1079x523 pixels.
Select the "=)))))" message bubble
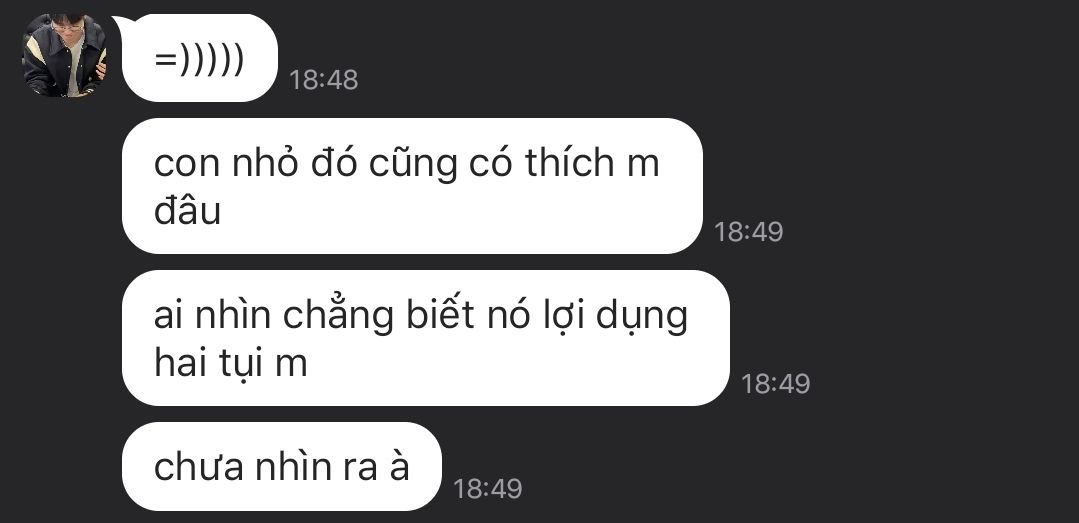pyautogui.click(x=200, y=58)
